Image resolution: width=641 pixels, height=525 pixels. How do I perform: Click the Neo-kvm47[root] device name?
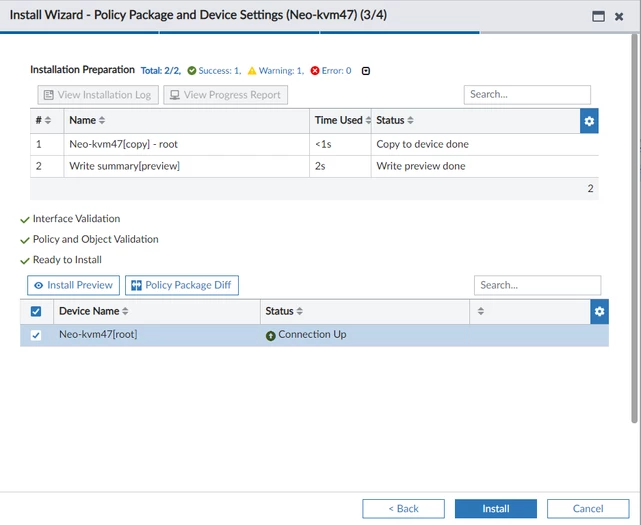98,334
